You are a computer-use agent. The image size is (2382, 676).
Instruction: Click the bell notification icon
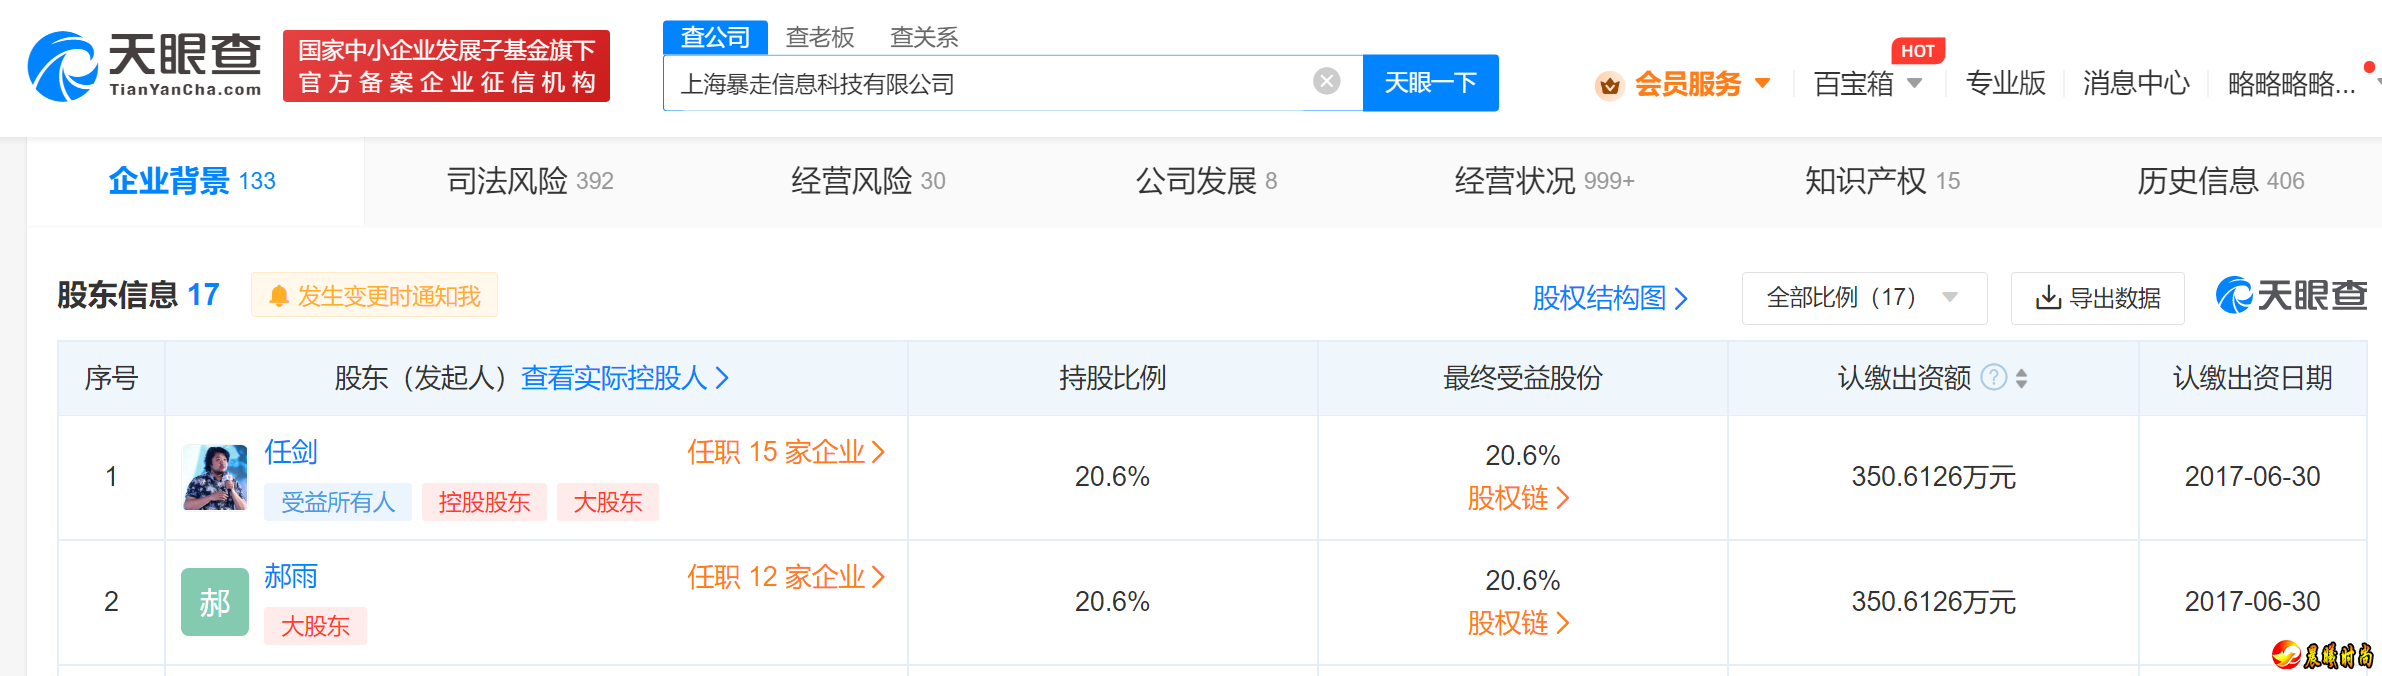pos(279,296)
